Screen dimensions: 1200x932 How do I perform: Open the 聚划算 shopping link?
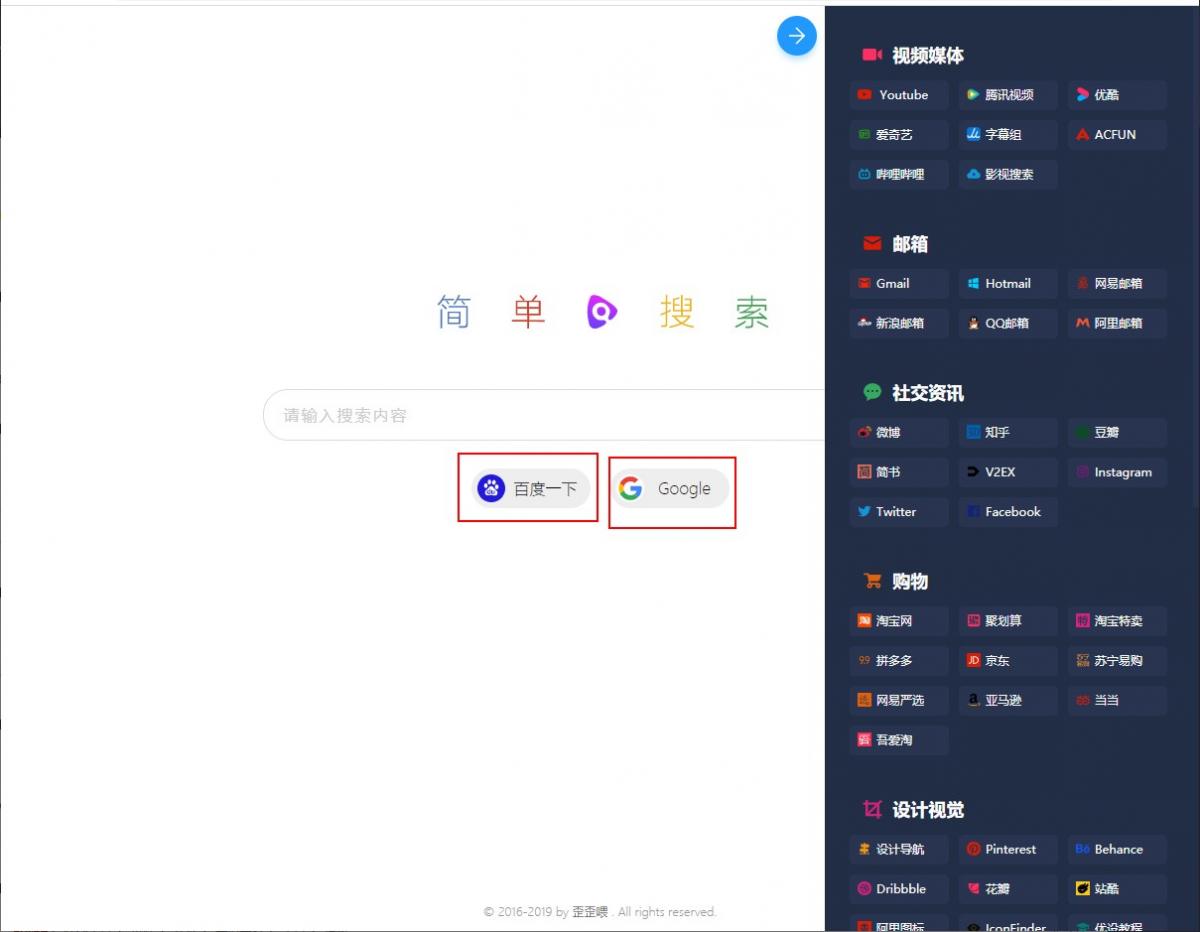pos(1008,621)
